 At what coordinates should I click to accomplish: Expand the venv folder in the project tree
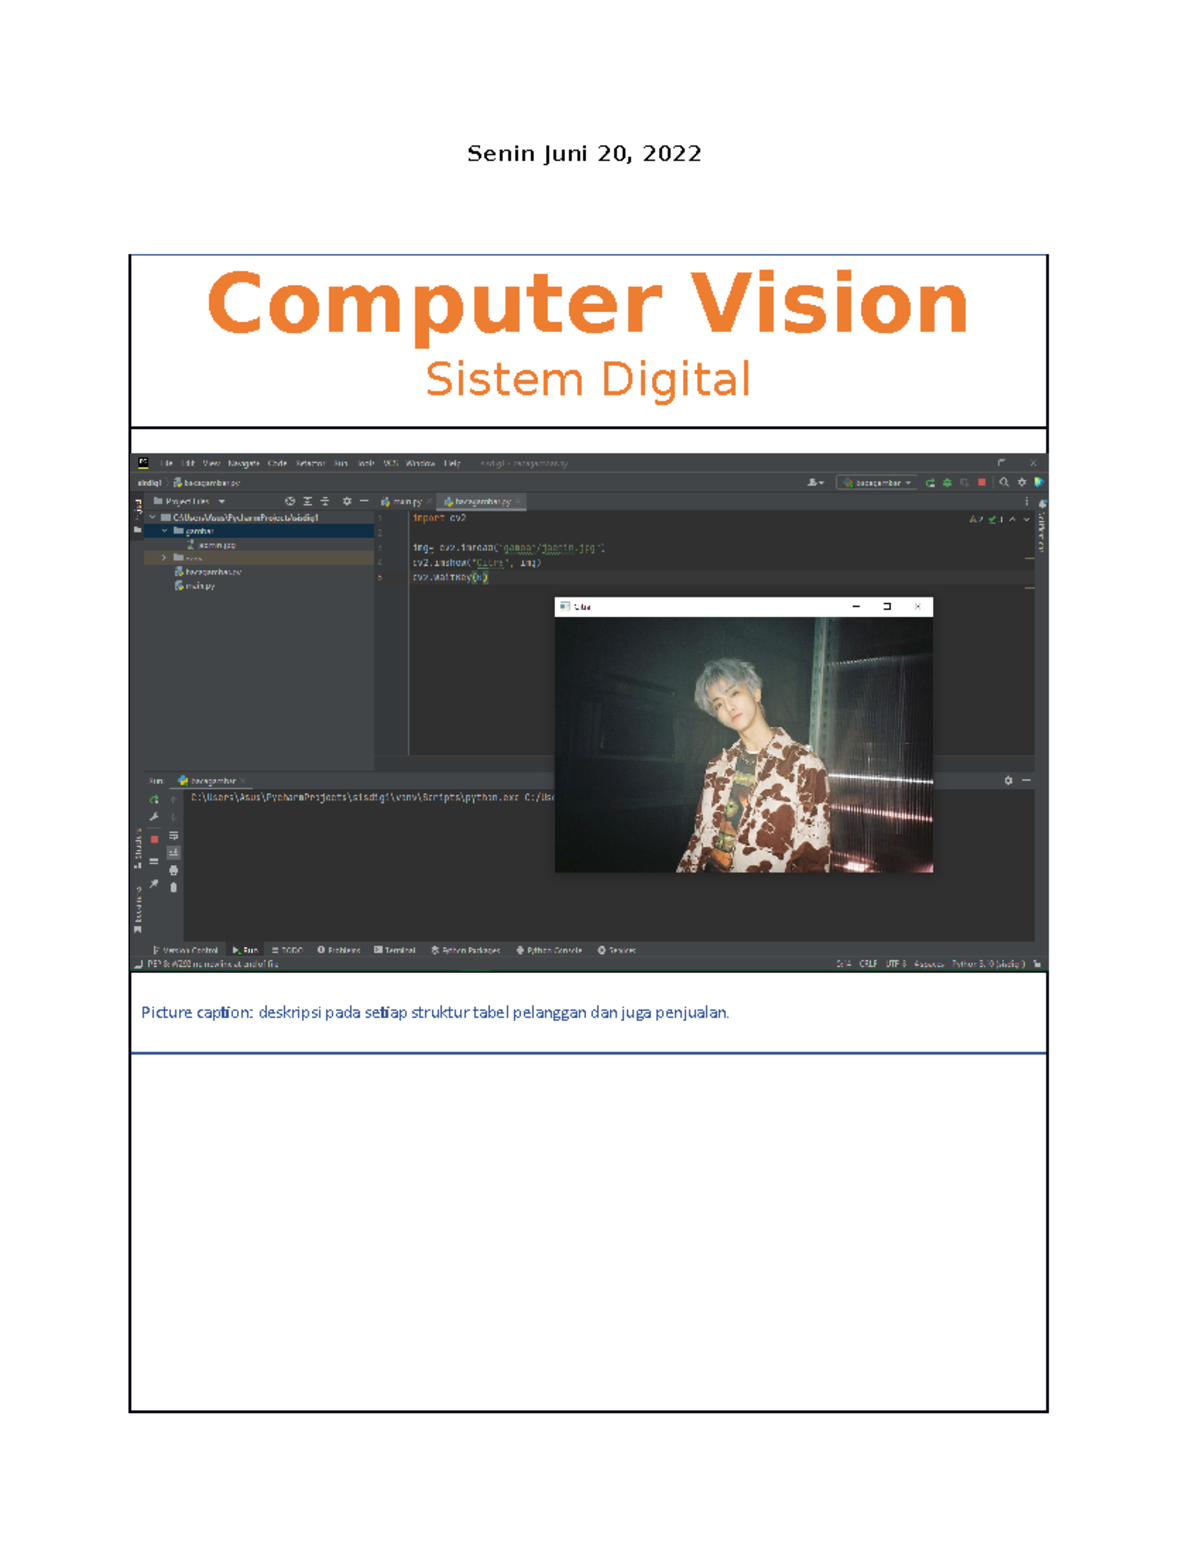(164, 556)
